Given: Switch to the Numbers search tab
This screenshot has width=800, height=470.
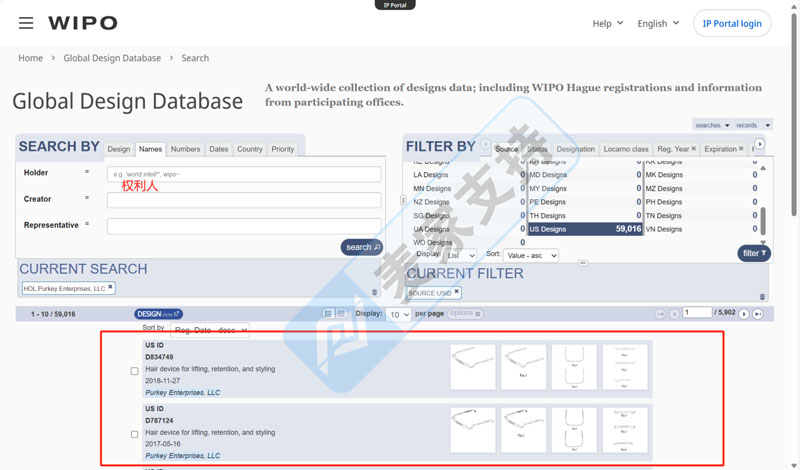Looking at the screenshot, I should (185, 149).
